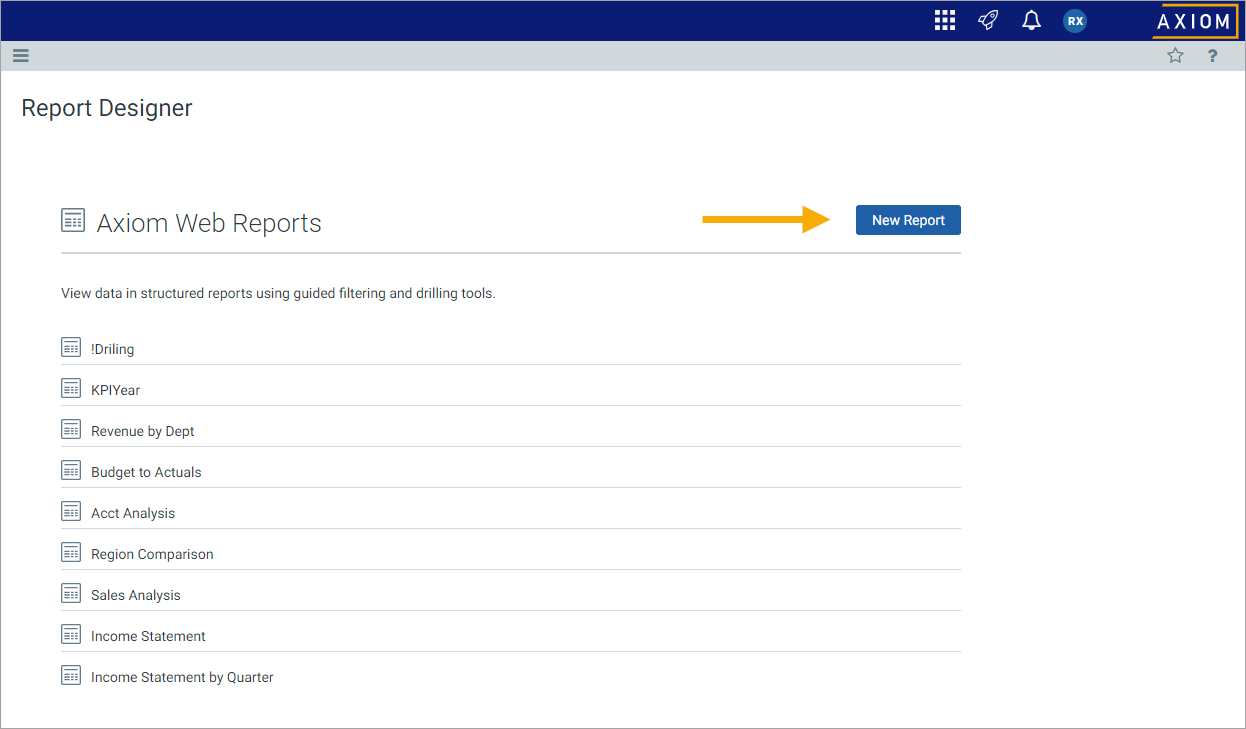Click the report icon beside Budget to Actuals

(x=71, y=471)
